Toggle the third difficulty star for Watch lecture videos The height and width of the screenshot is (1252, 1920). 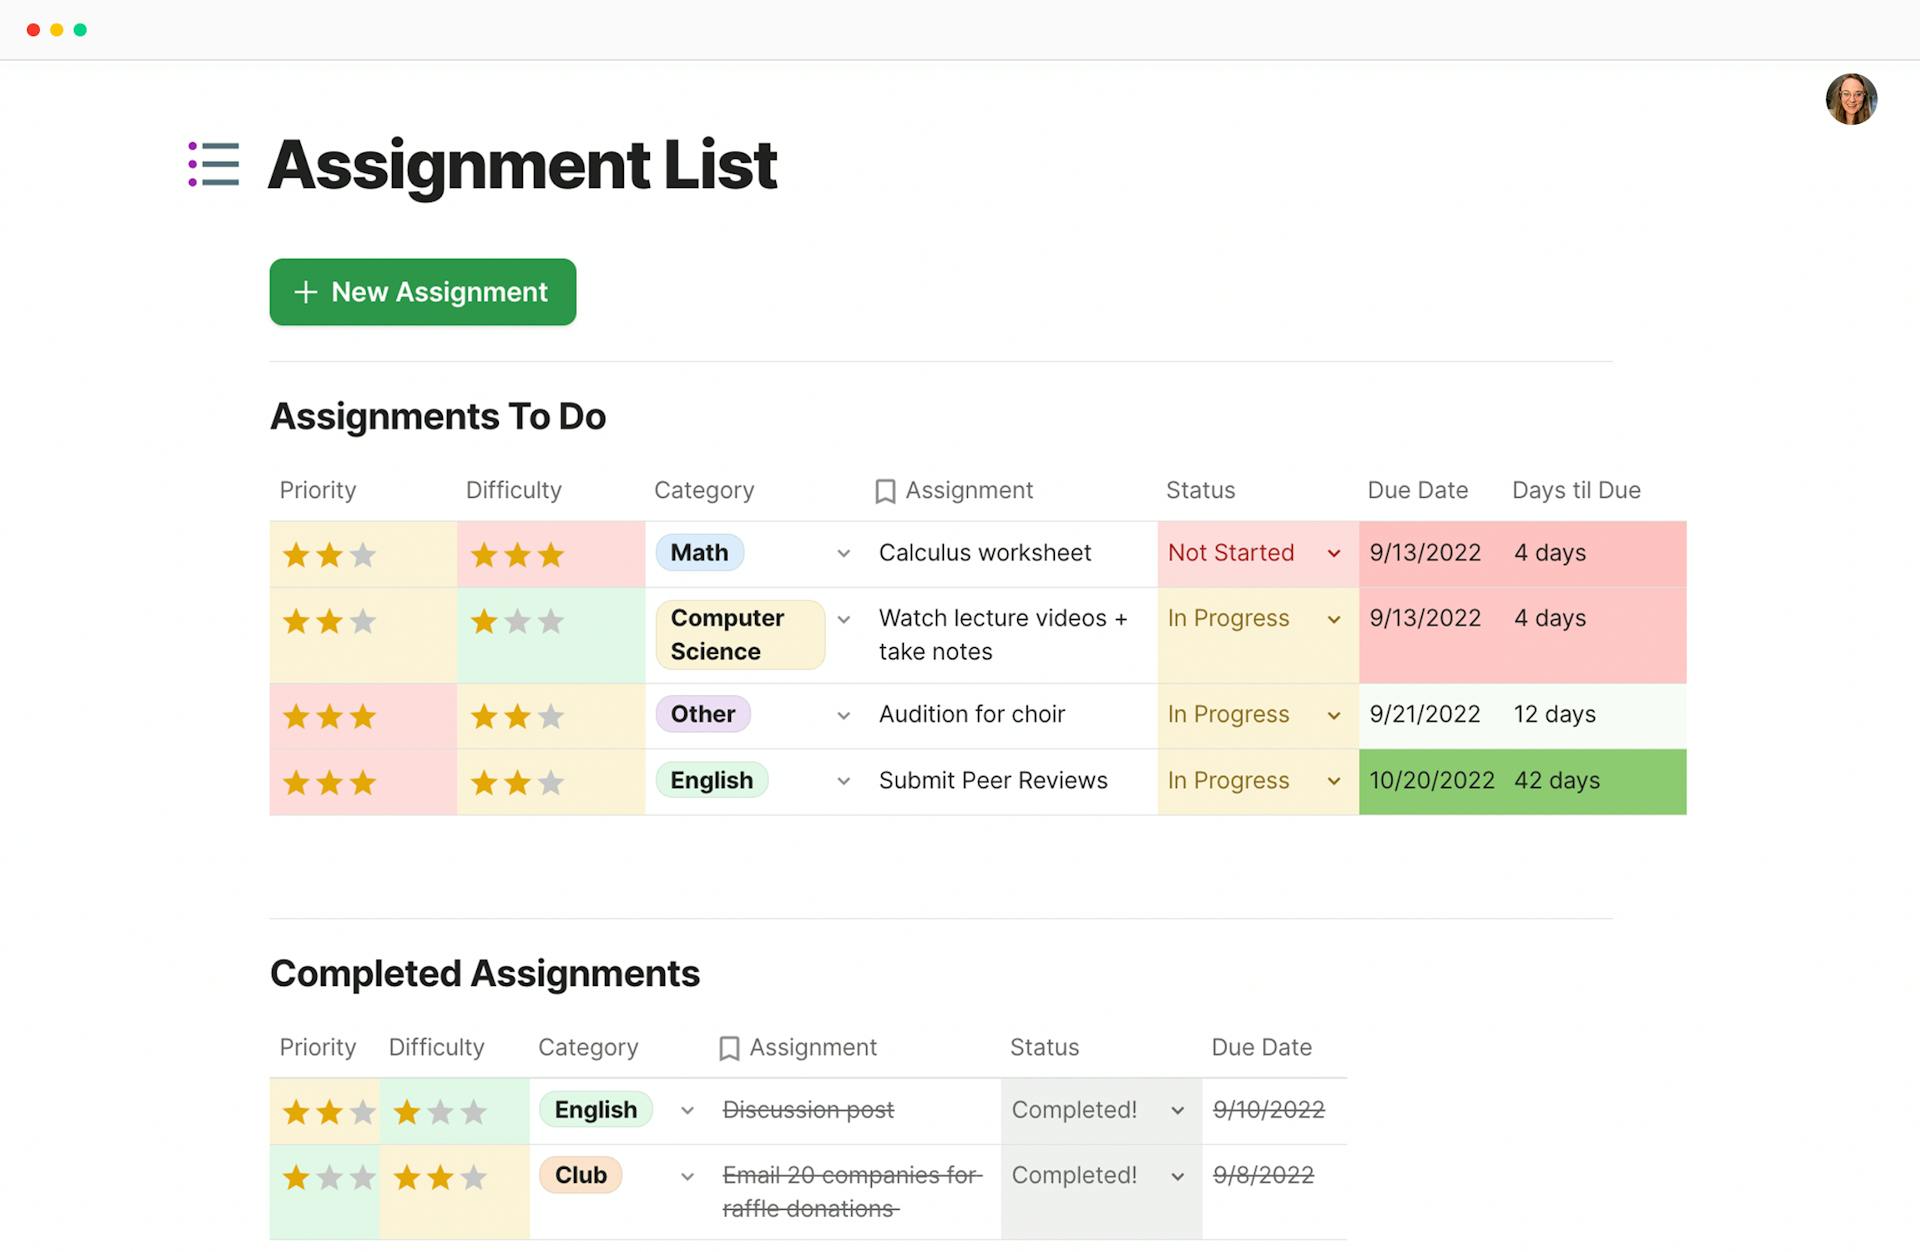click(551, 621)
